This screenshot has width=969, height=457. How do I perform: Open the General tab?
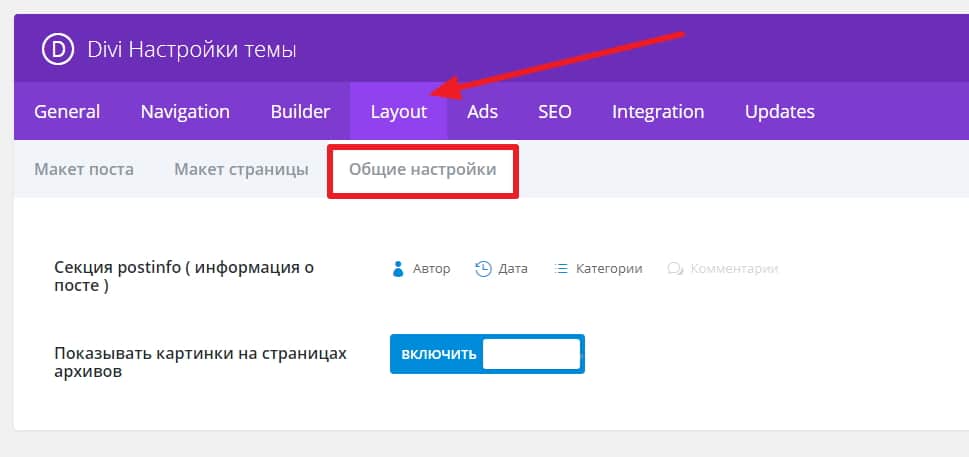pyautogui.click(x=67, y=112)
